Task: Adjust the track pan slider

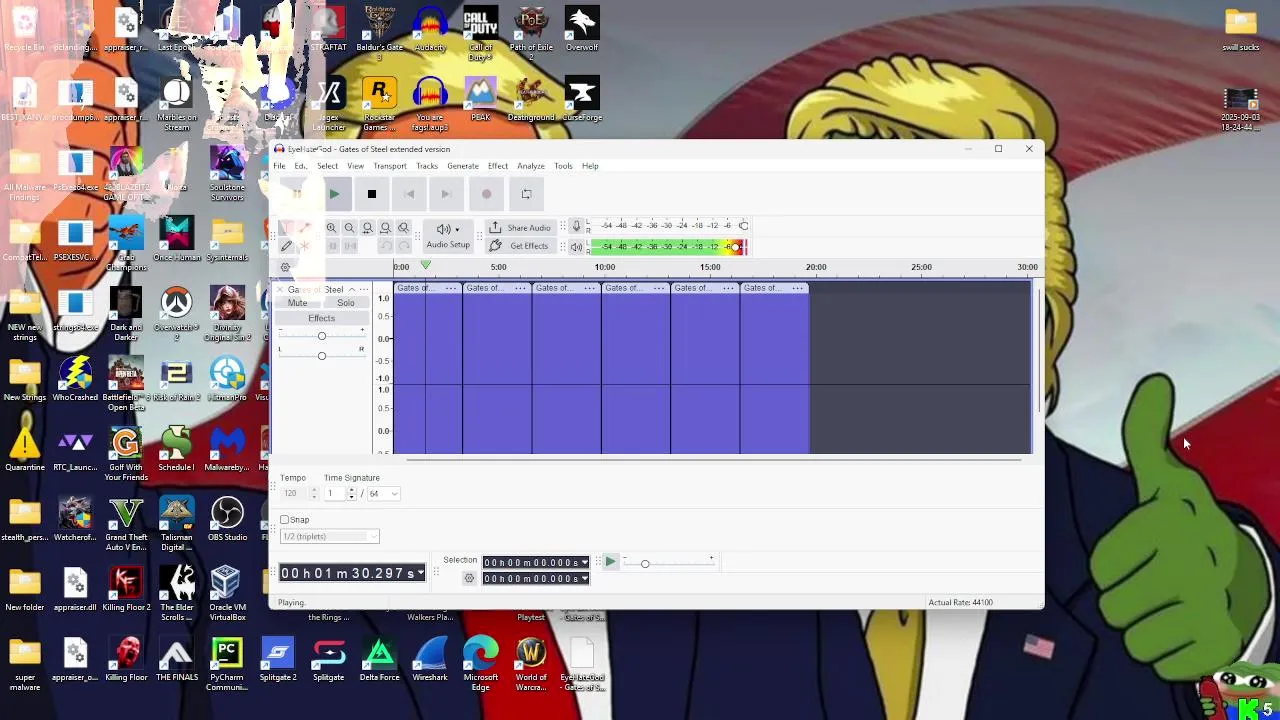Action: pos(321,356)
